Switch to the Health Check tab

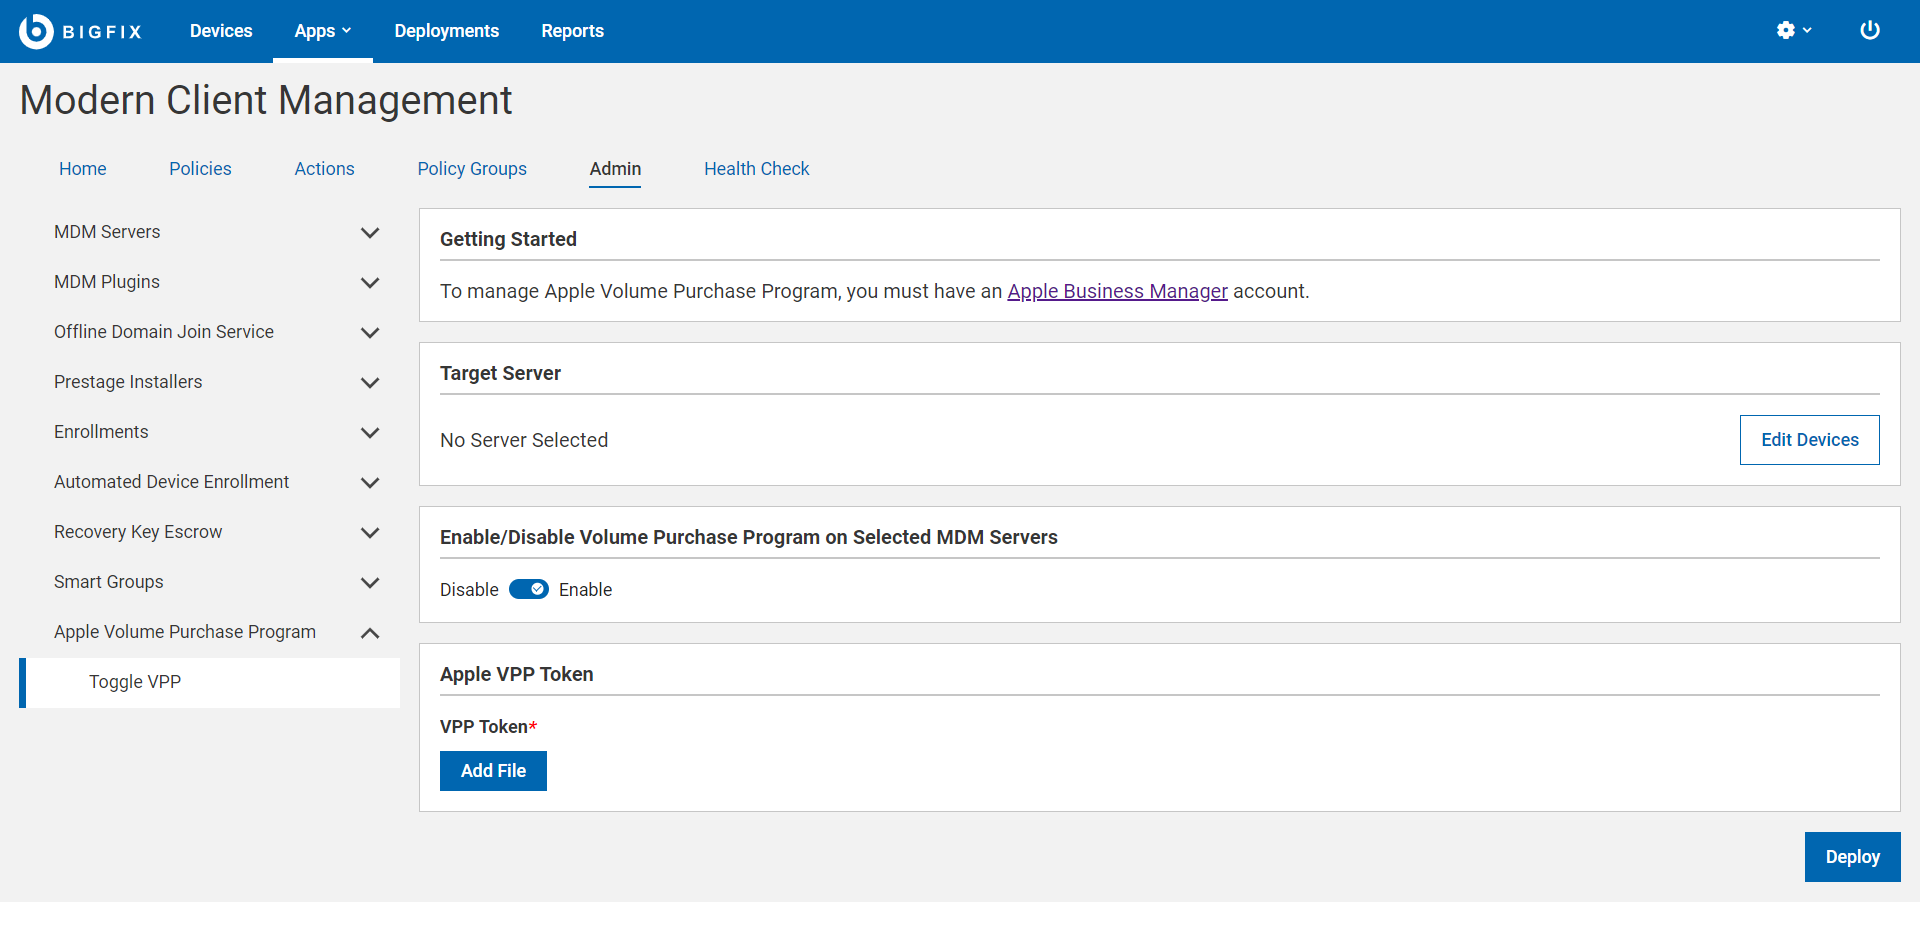point(756,169)
